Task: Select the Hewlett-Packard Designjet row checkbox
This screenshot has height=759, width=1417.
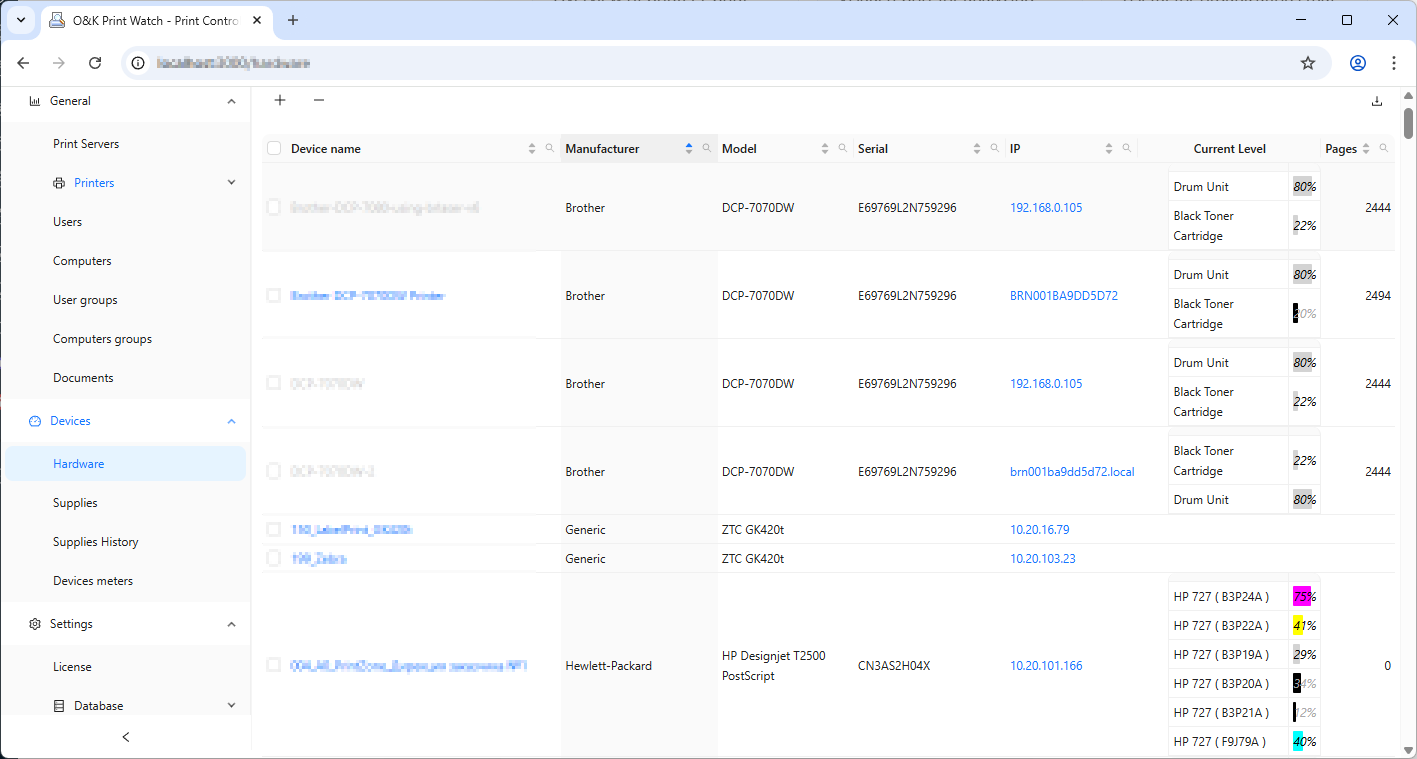Action: (x=274, y=666)
